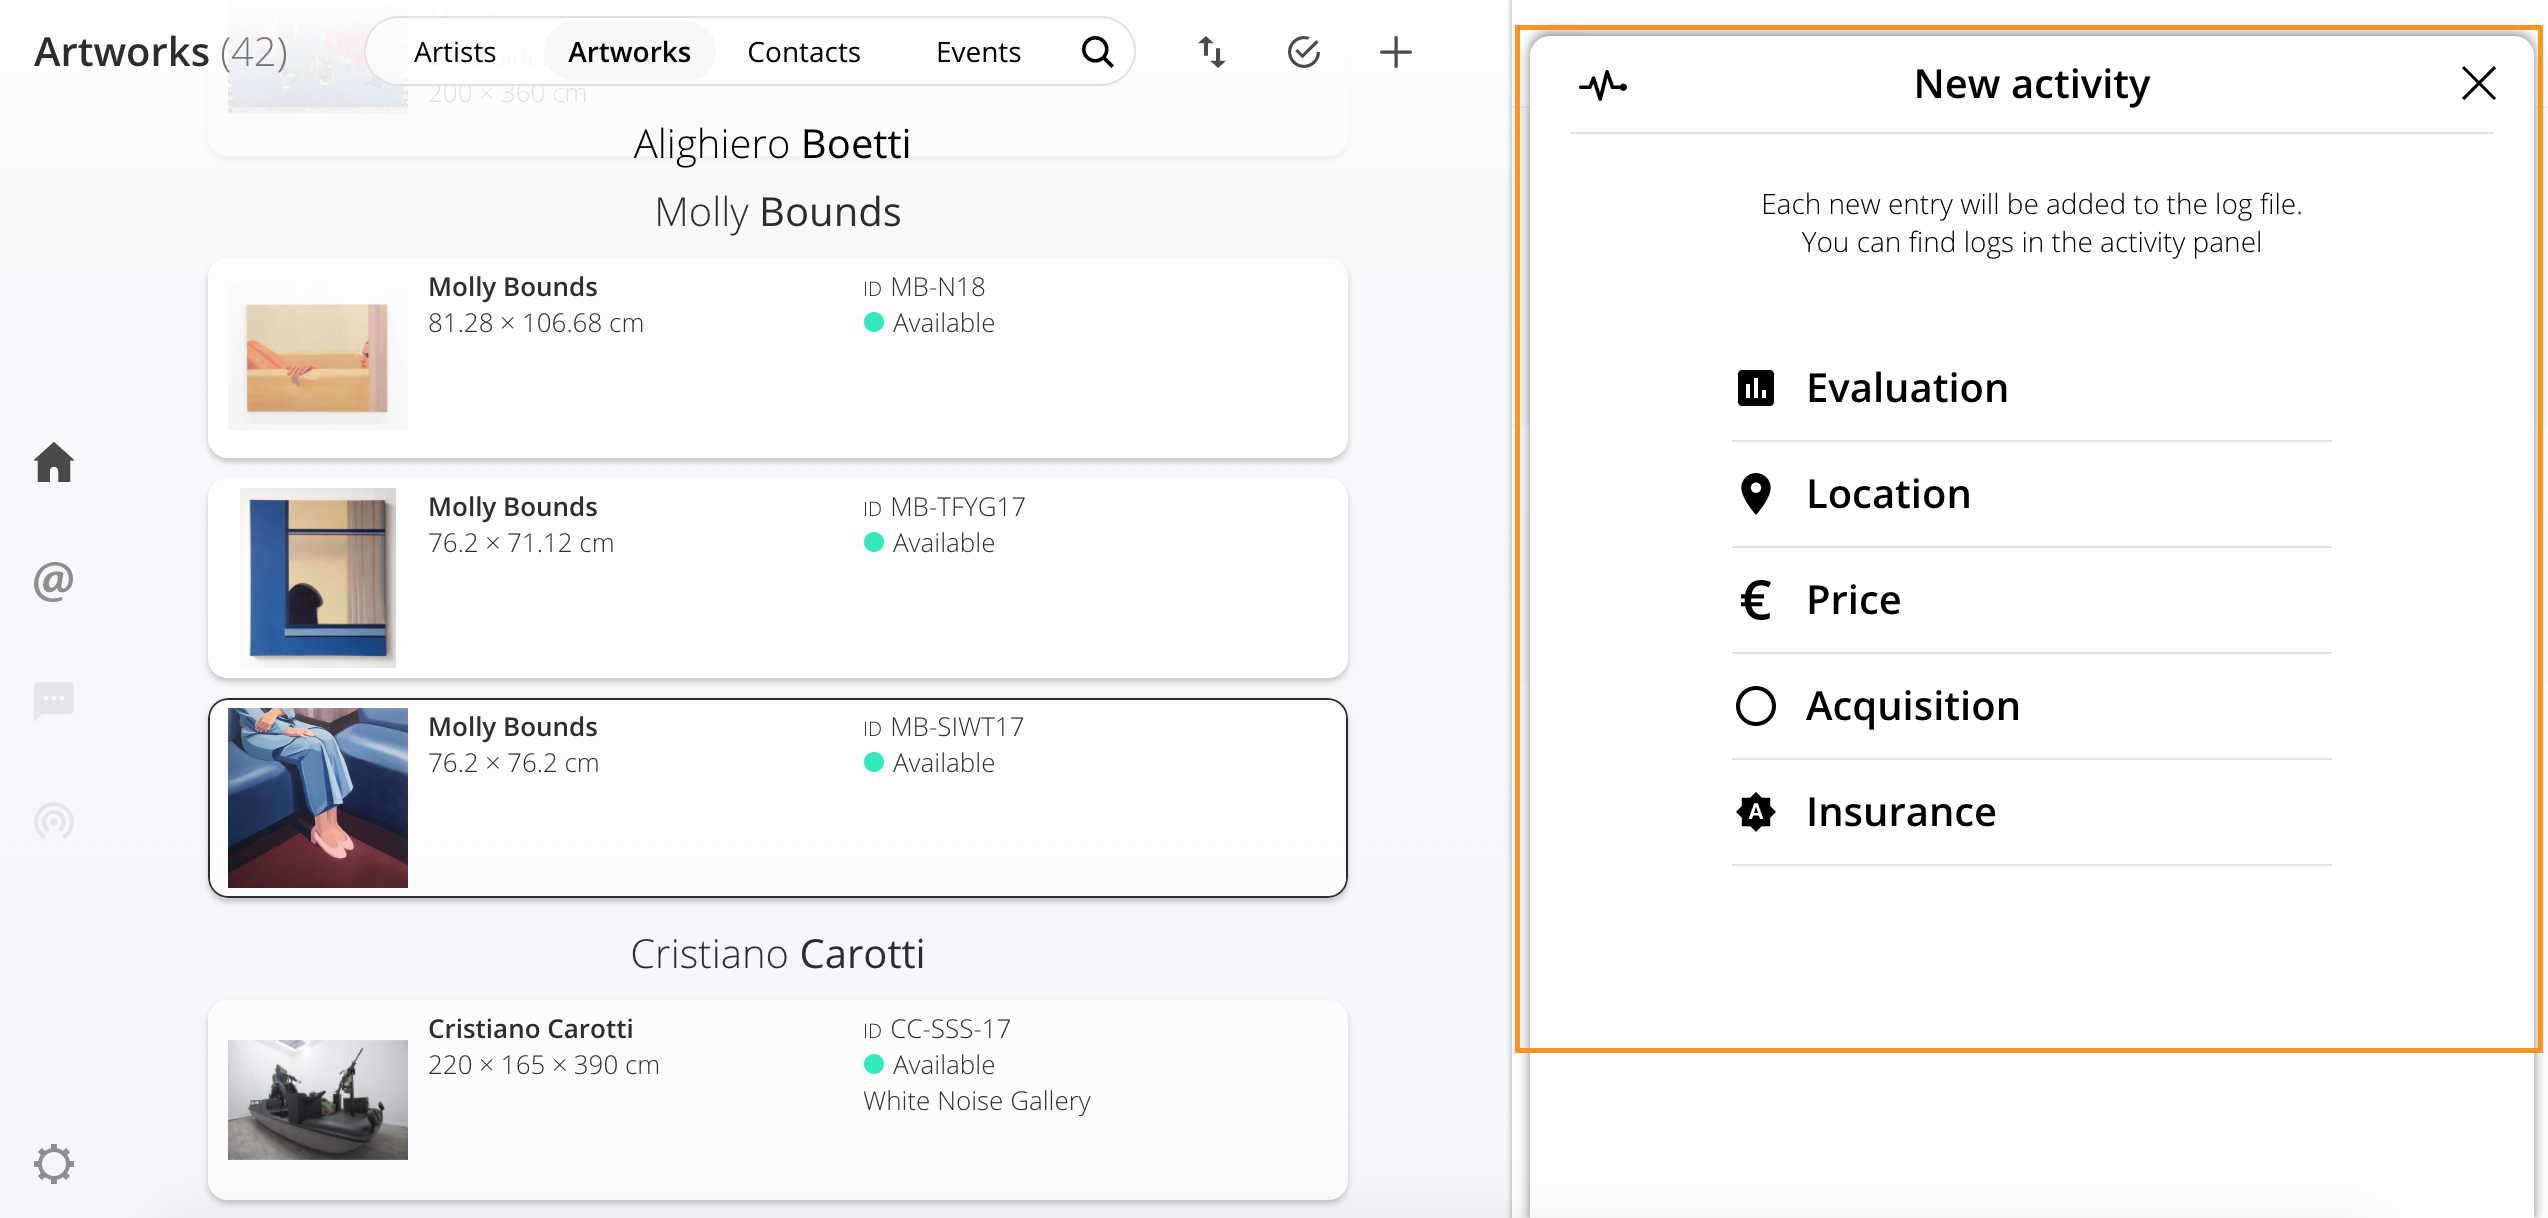Viewport: 2548px width, 1218px height.
Task: Click the New activity panel title
Action: 2032,84
